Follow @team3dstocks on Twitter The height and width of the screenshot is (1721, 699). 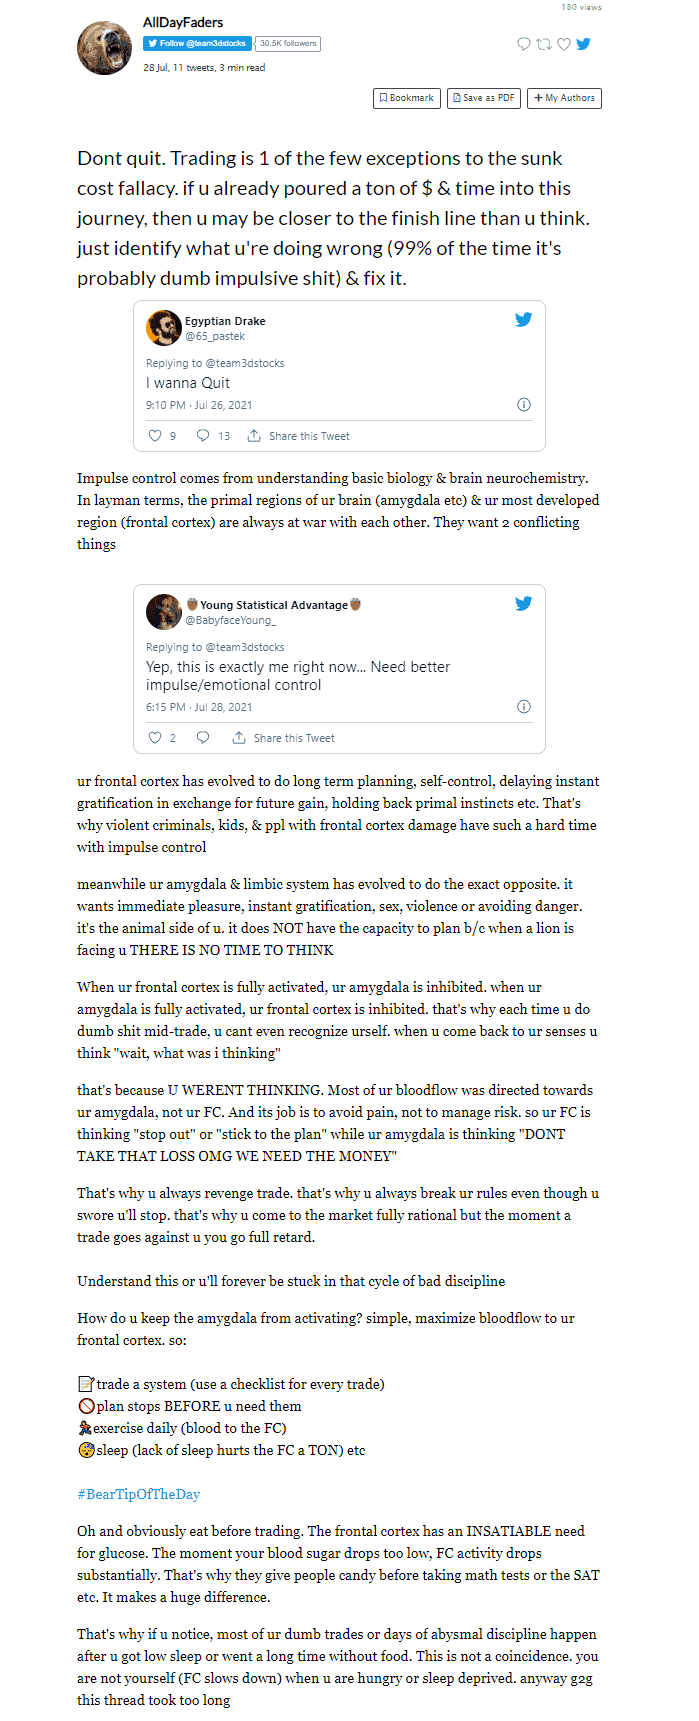tap(196, 44)
